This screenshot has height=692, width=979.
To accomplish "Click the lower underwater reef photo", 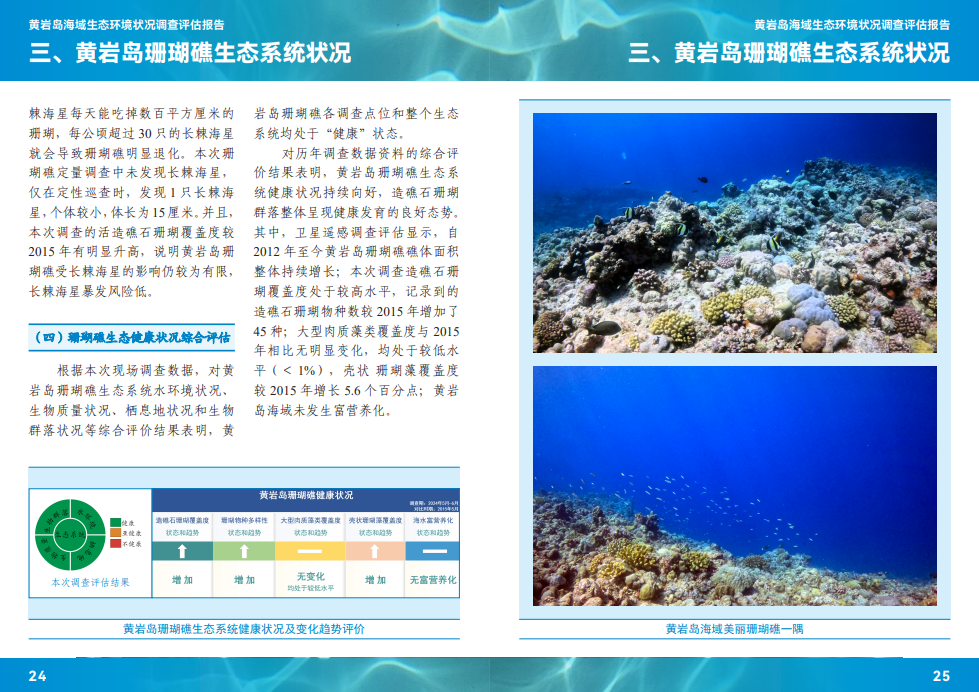I will point(734,485).
